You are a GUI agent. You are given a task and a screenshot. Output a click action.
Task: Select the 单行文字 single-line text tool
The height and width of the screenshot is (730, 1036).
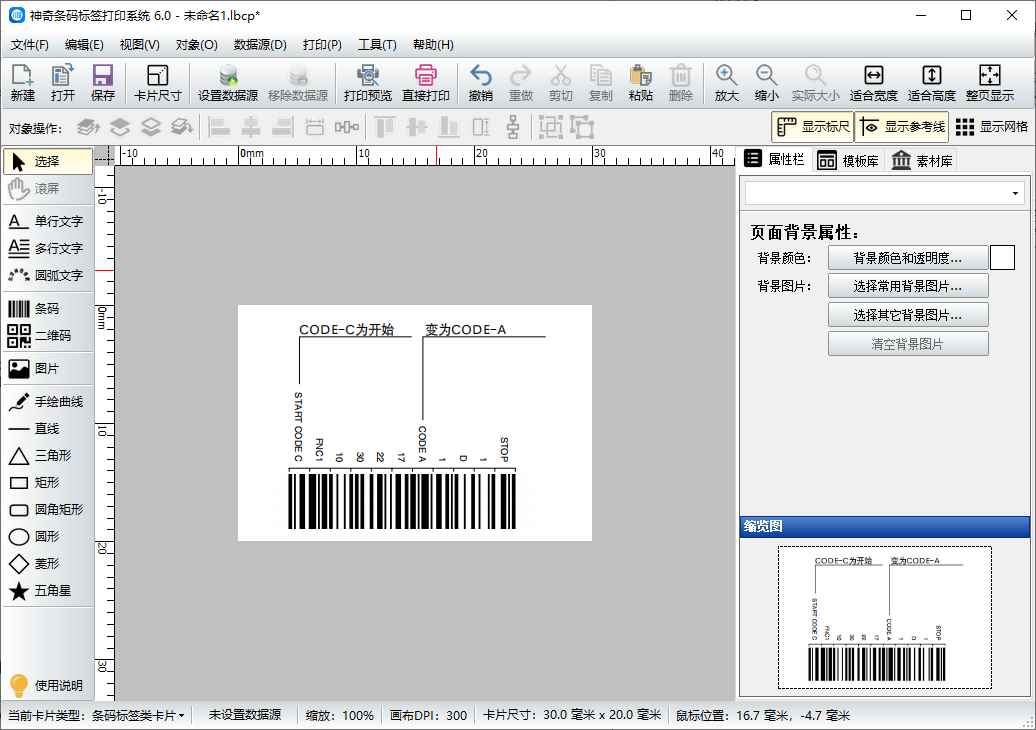pyautogui.click(x=48, y=221)
